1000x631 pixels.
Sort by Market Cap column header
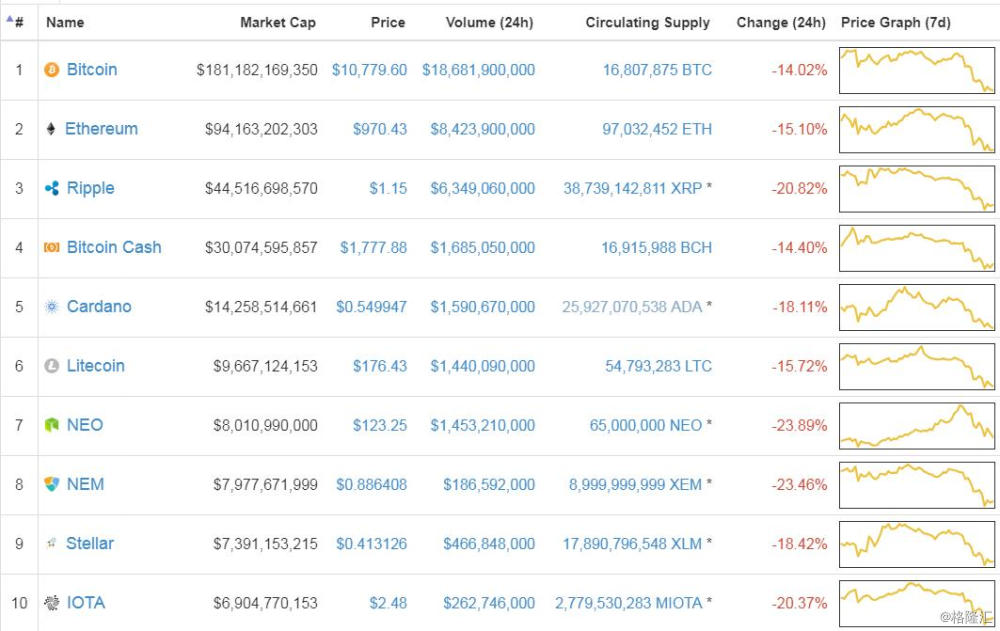point(278,22)
